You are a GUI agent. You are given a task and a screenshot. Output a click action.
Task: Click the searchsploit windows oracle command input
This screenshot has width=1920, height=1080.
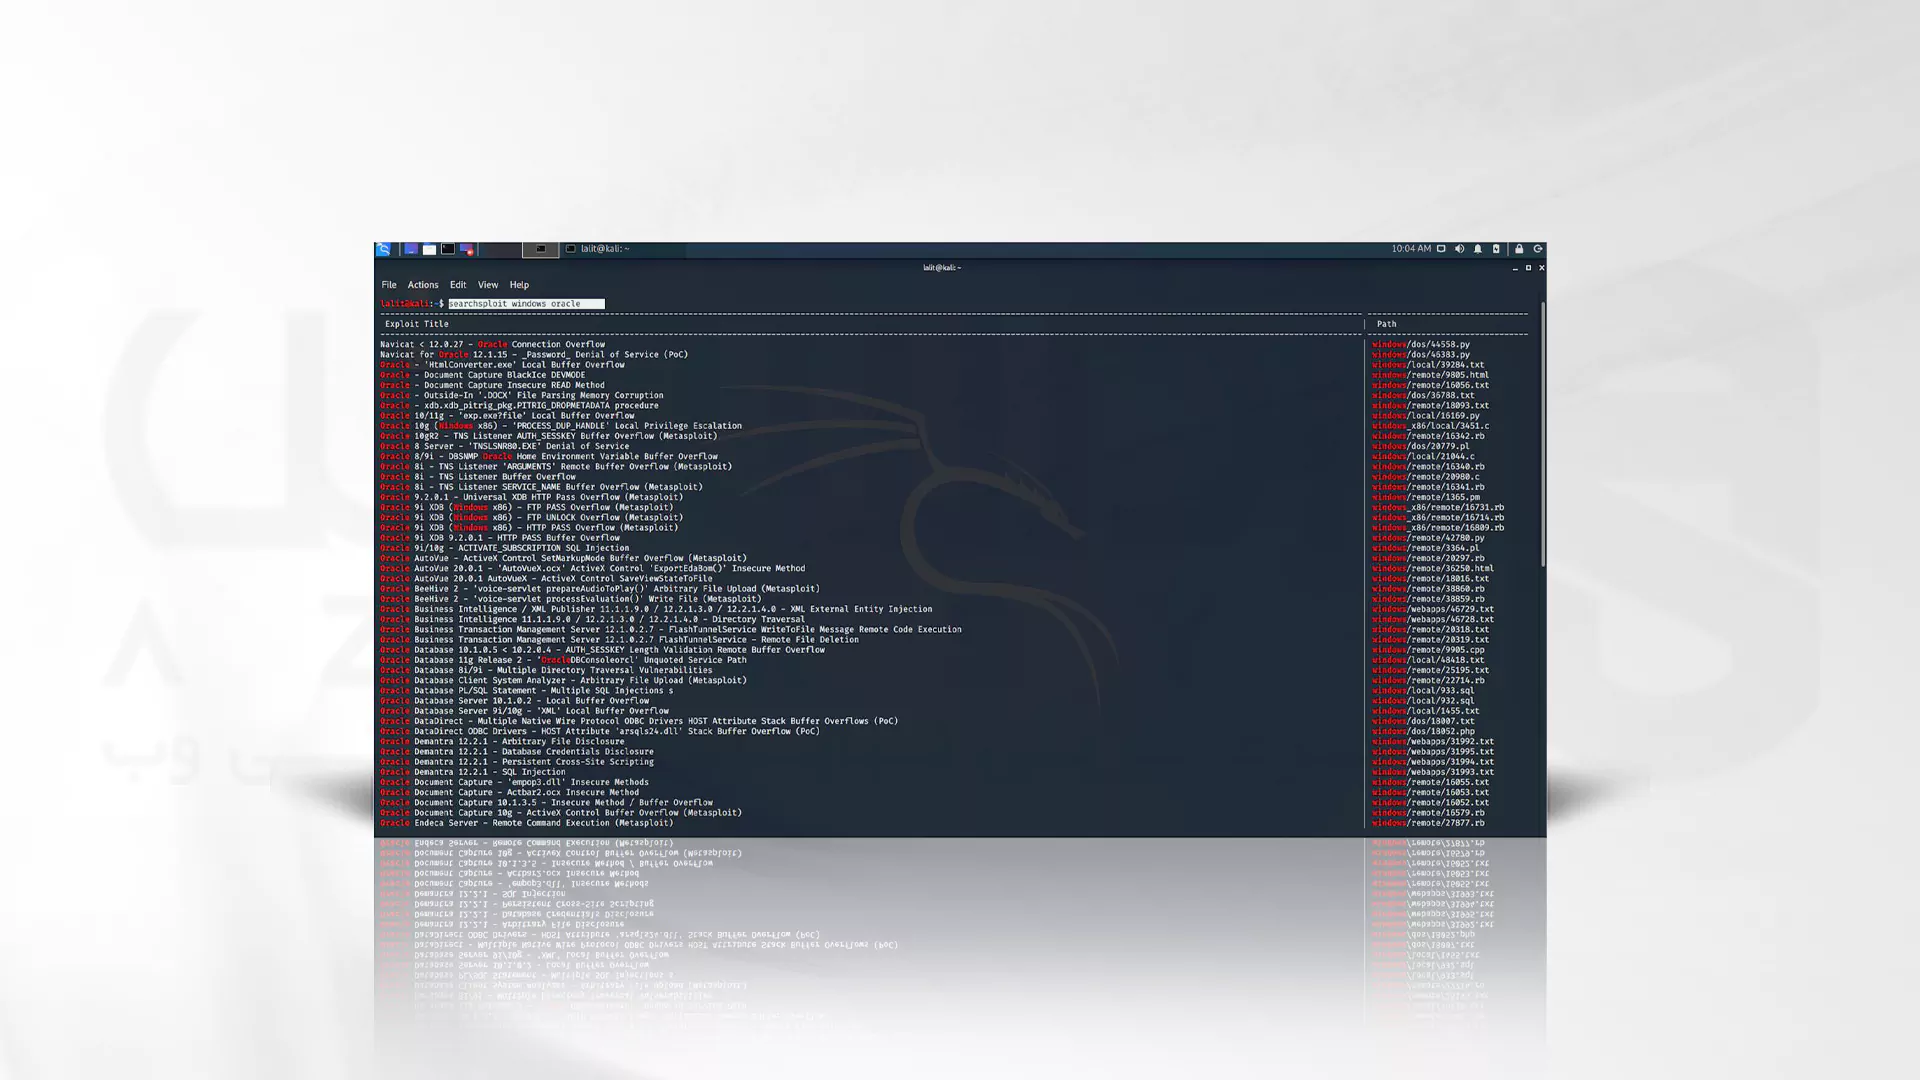click(x=526, y=304)
